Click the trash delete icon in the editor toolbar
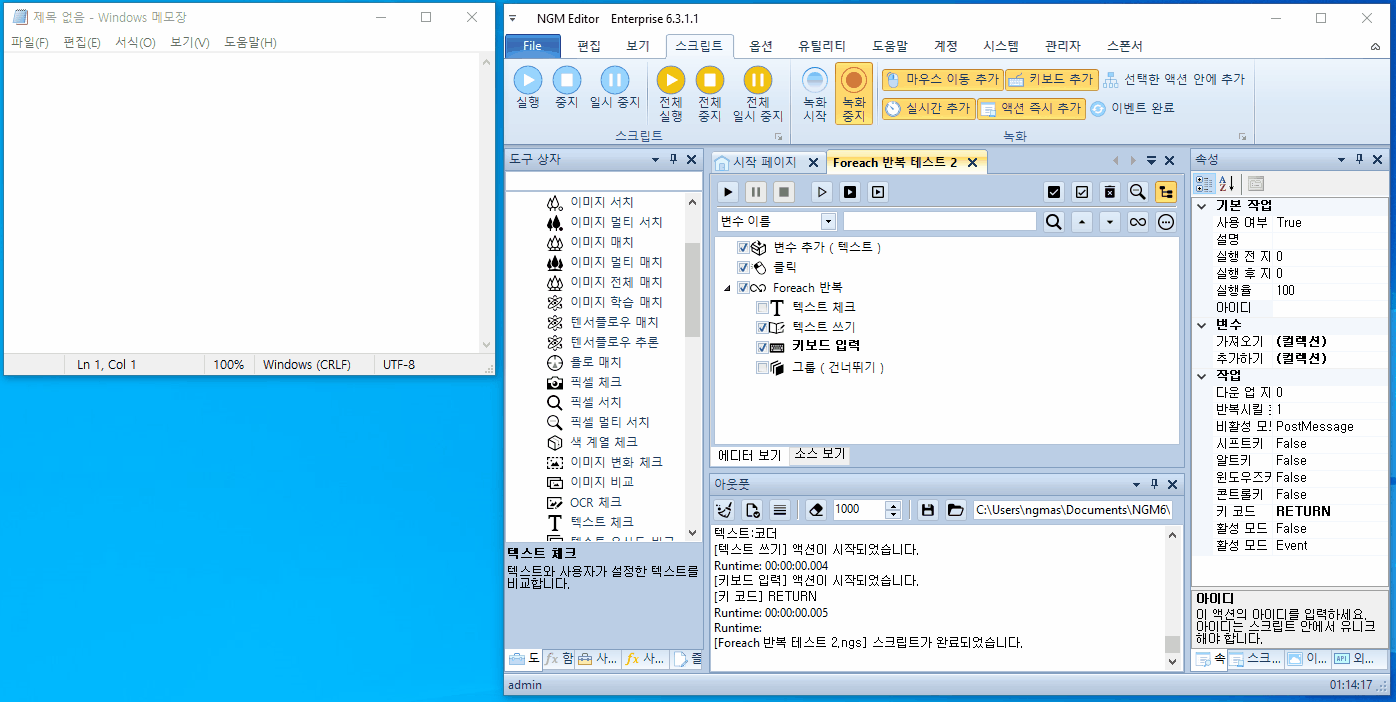Screen dimensions: 1396x702 click(1110, 191)
